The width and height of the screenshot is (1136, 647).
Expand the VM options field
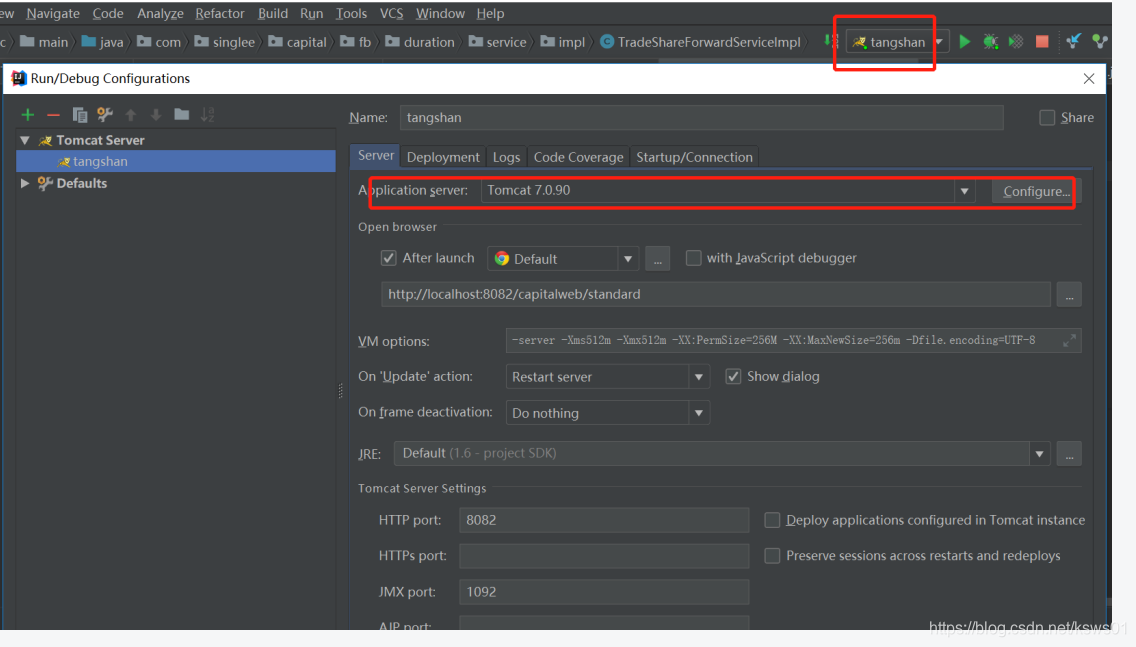(1069, 340)
